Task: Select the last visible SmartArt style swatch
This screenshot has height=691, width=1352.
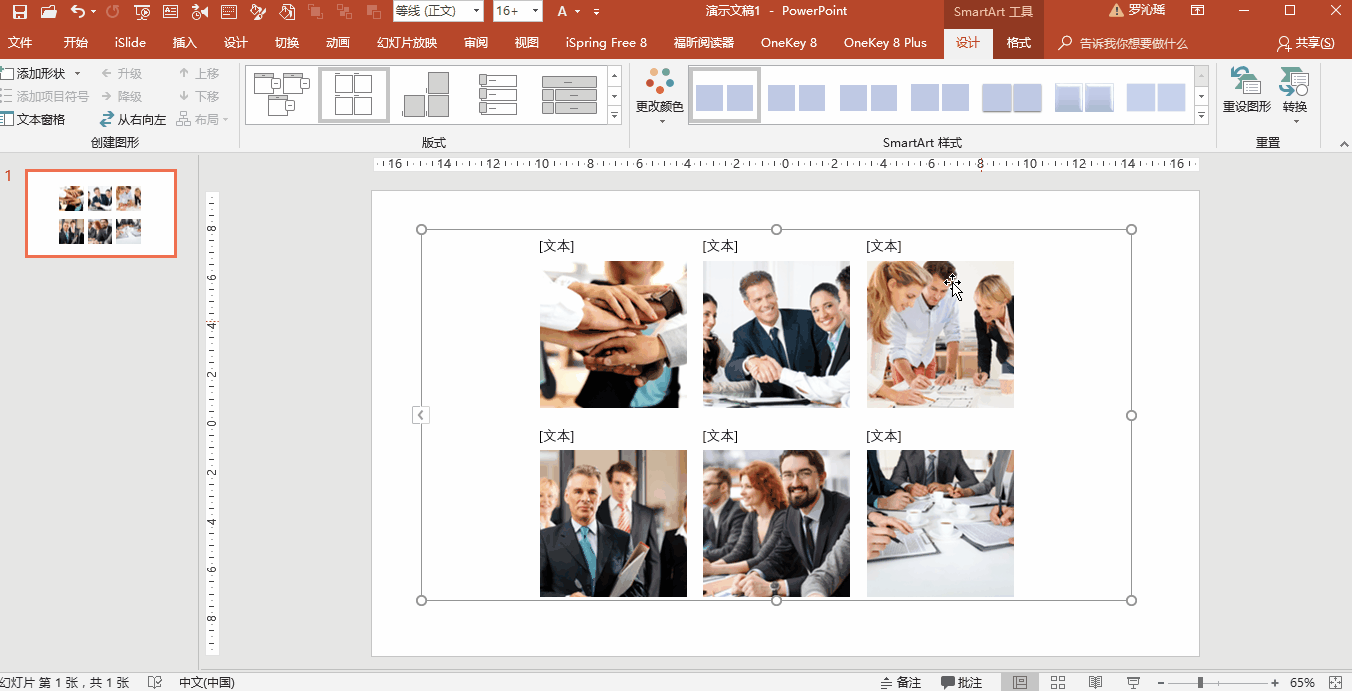Action: 1155,97
